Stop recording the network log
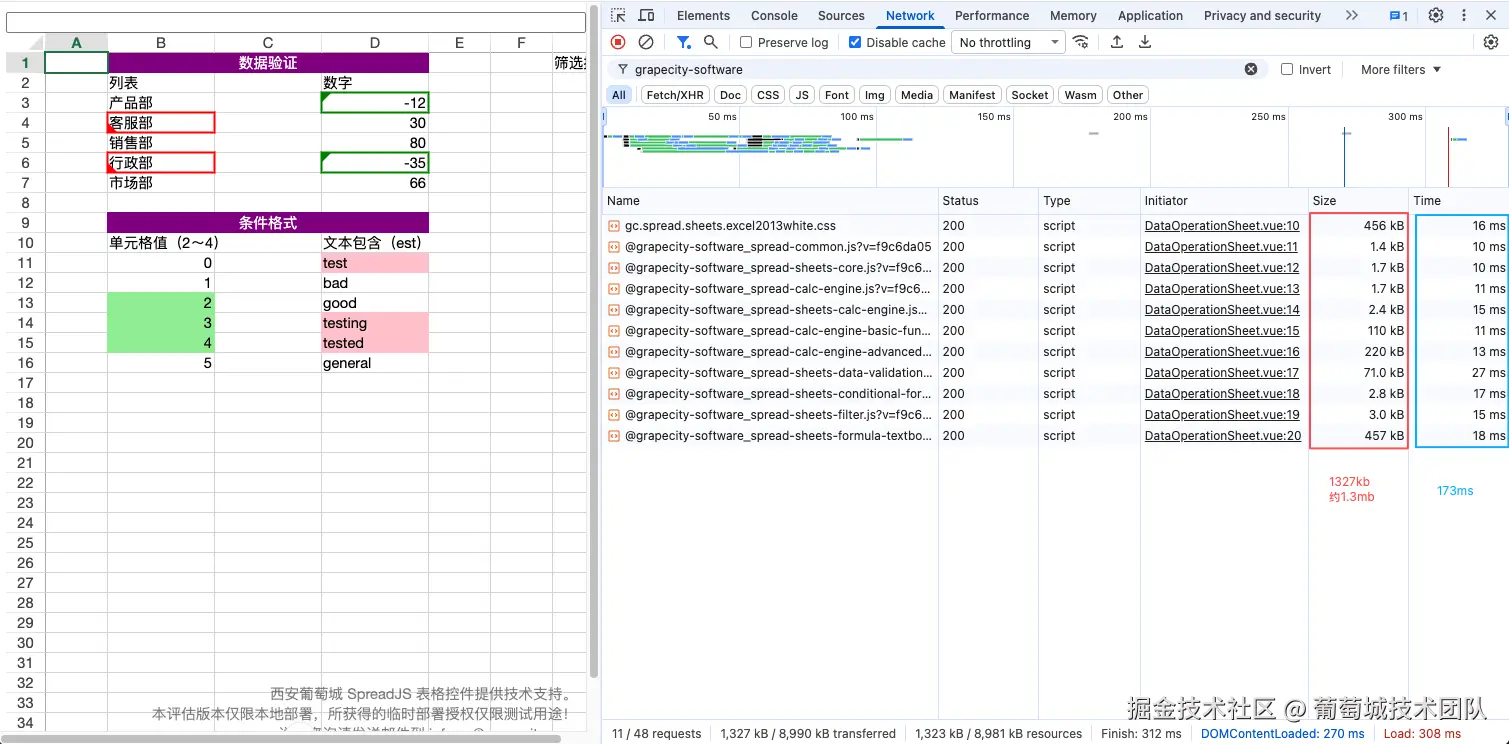The width and height of the screenshot is (1509, 744). click(618, 42)
